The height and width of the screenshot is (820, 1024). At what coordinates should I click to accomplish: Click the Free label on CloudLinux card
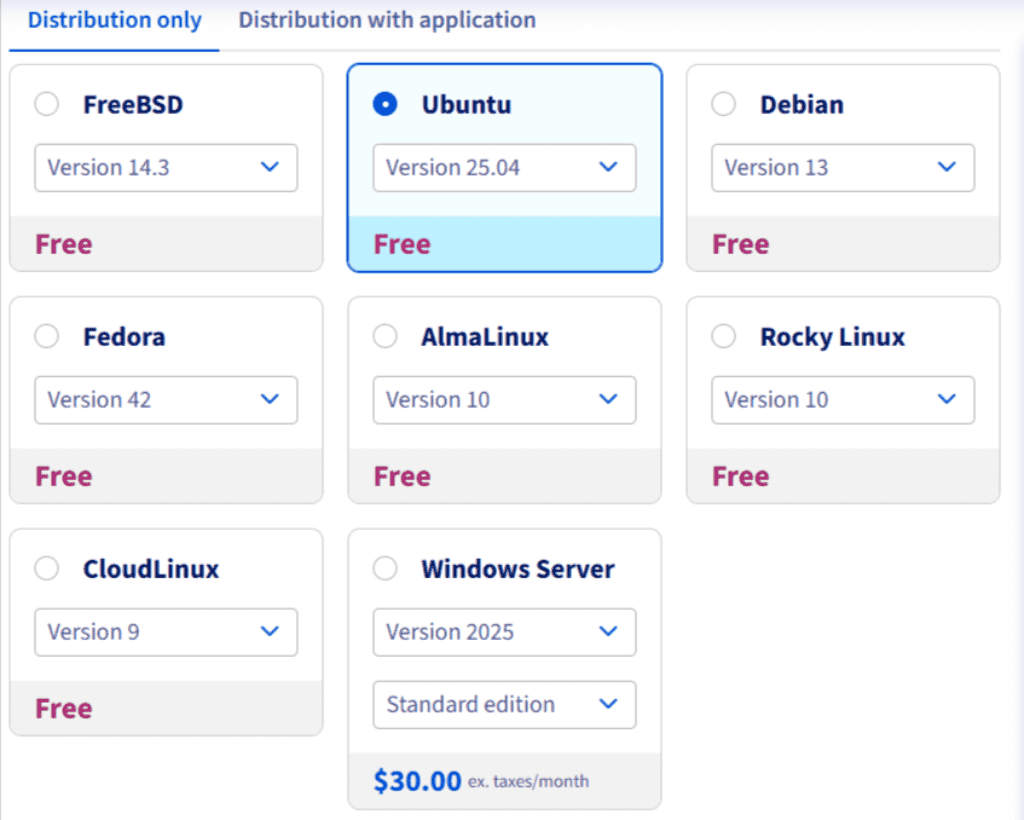click(64, 708)
